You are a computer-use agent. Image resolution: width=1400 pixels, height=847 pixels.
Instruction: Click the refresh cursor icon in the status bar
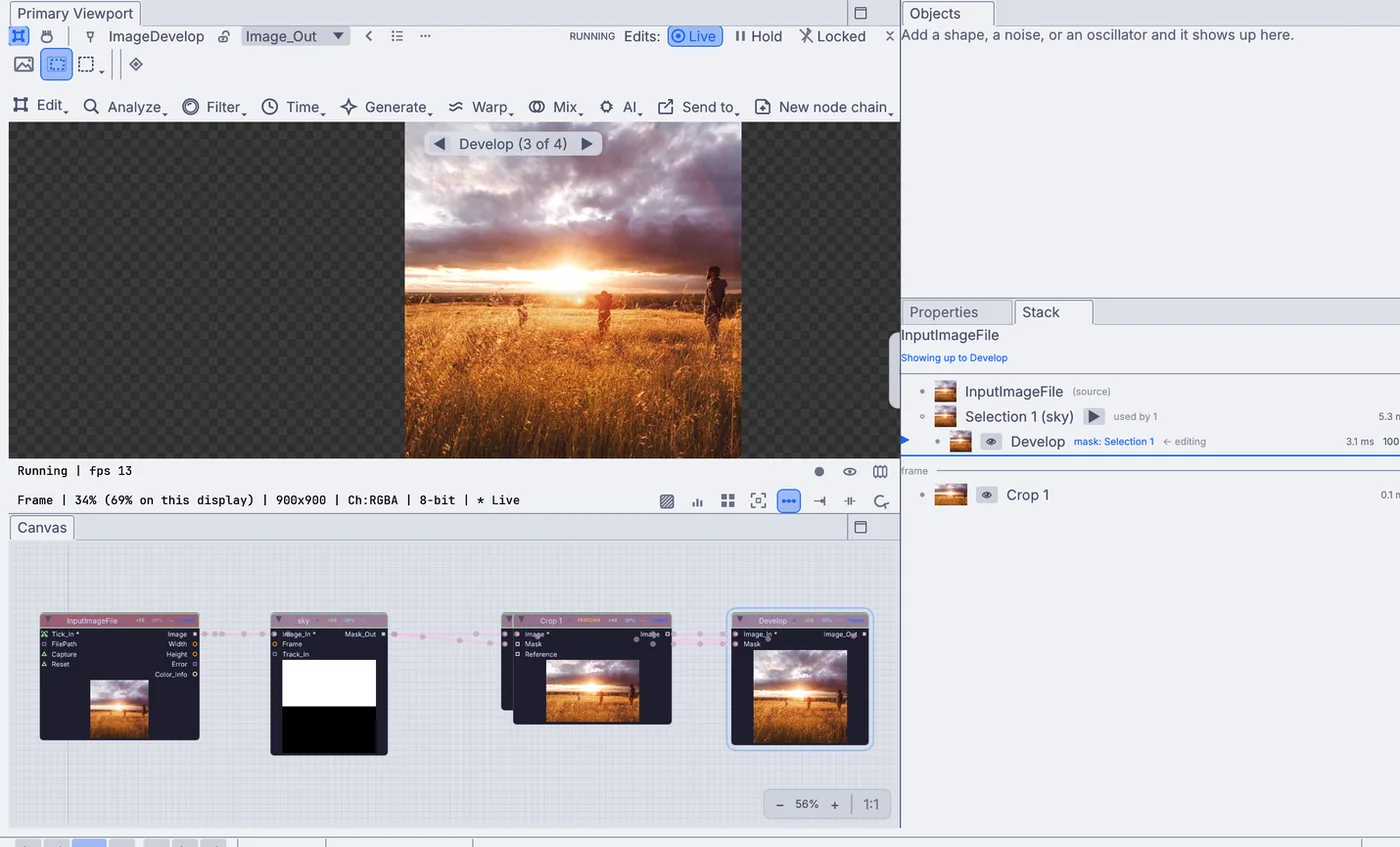coord(881,501)
